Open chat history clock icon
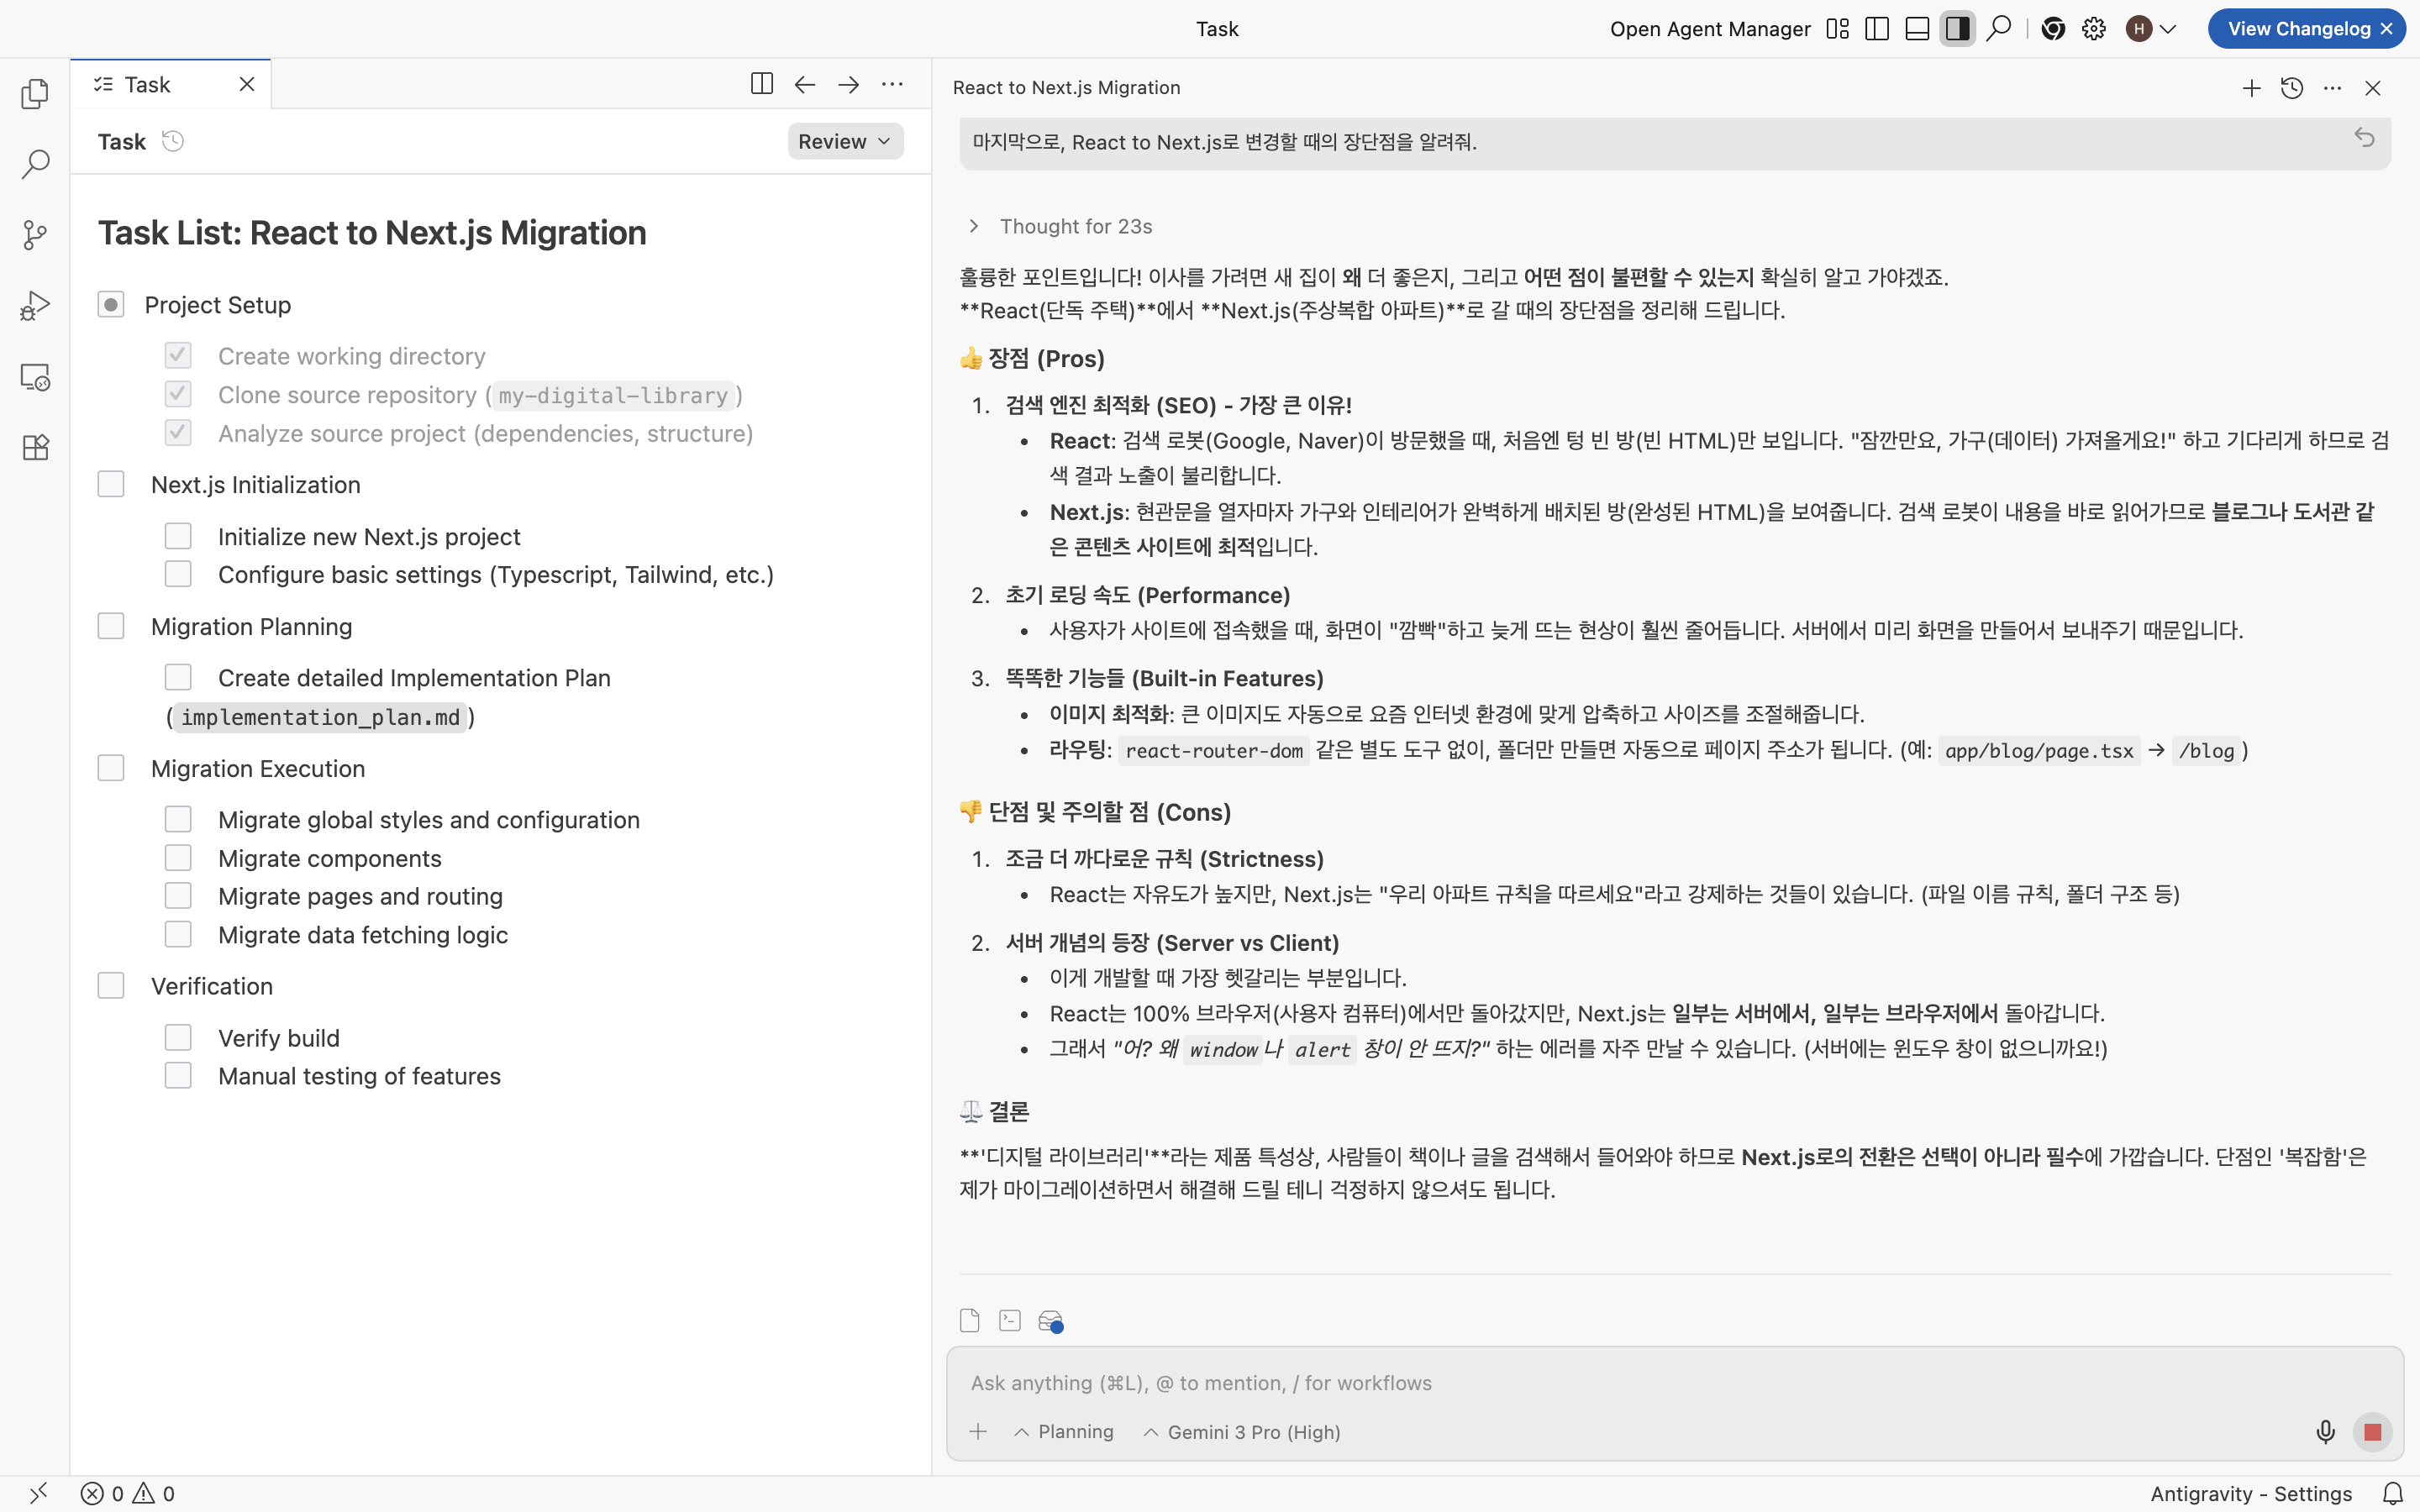Viewport: 2420px width, 1512px height. click(2292, 88)
